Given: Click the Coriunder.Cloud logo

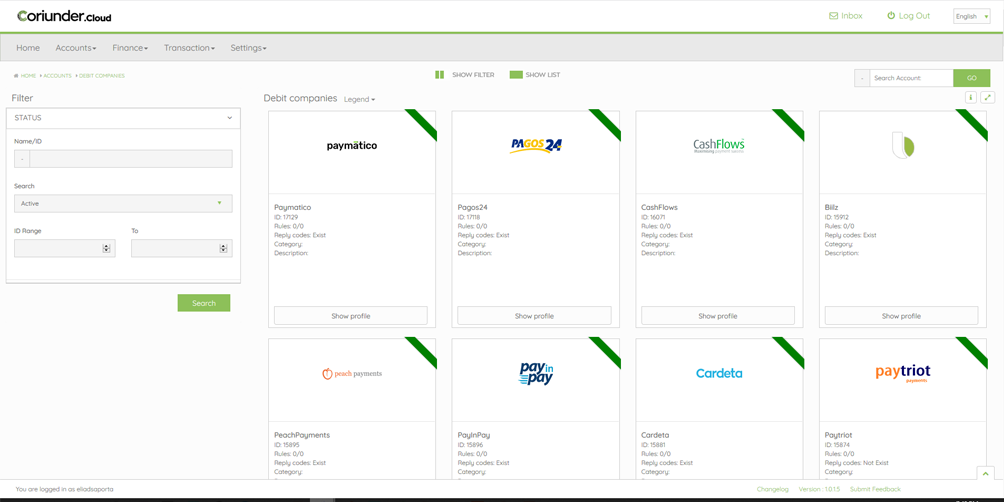Looking at the screenshot, I should click(64, 16).
